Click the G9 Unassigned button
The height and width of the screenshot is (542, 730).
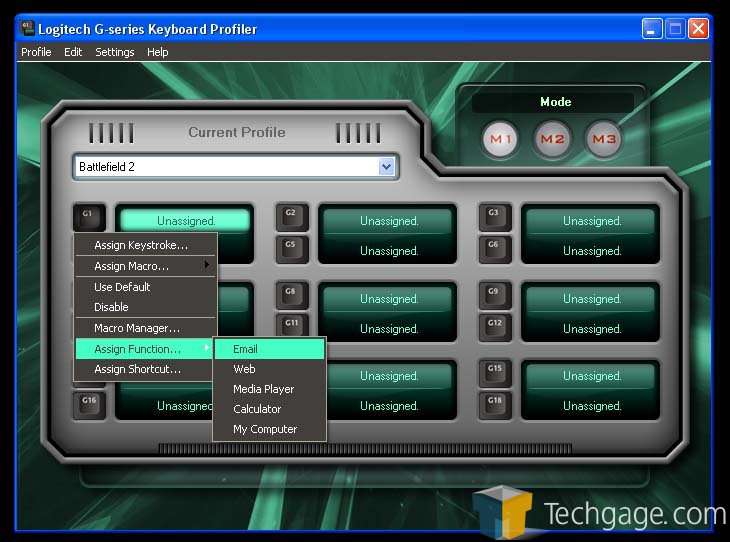(591, 298)
